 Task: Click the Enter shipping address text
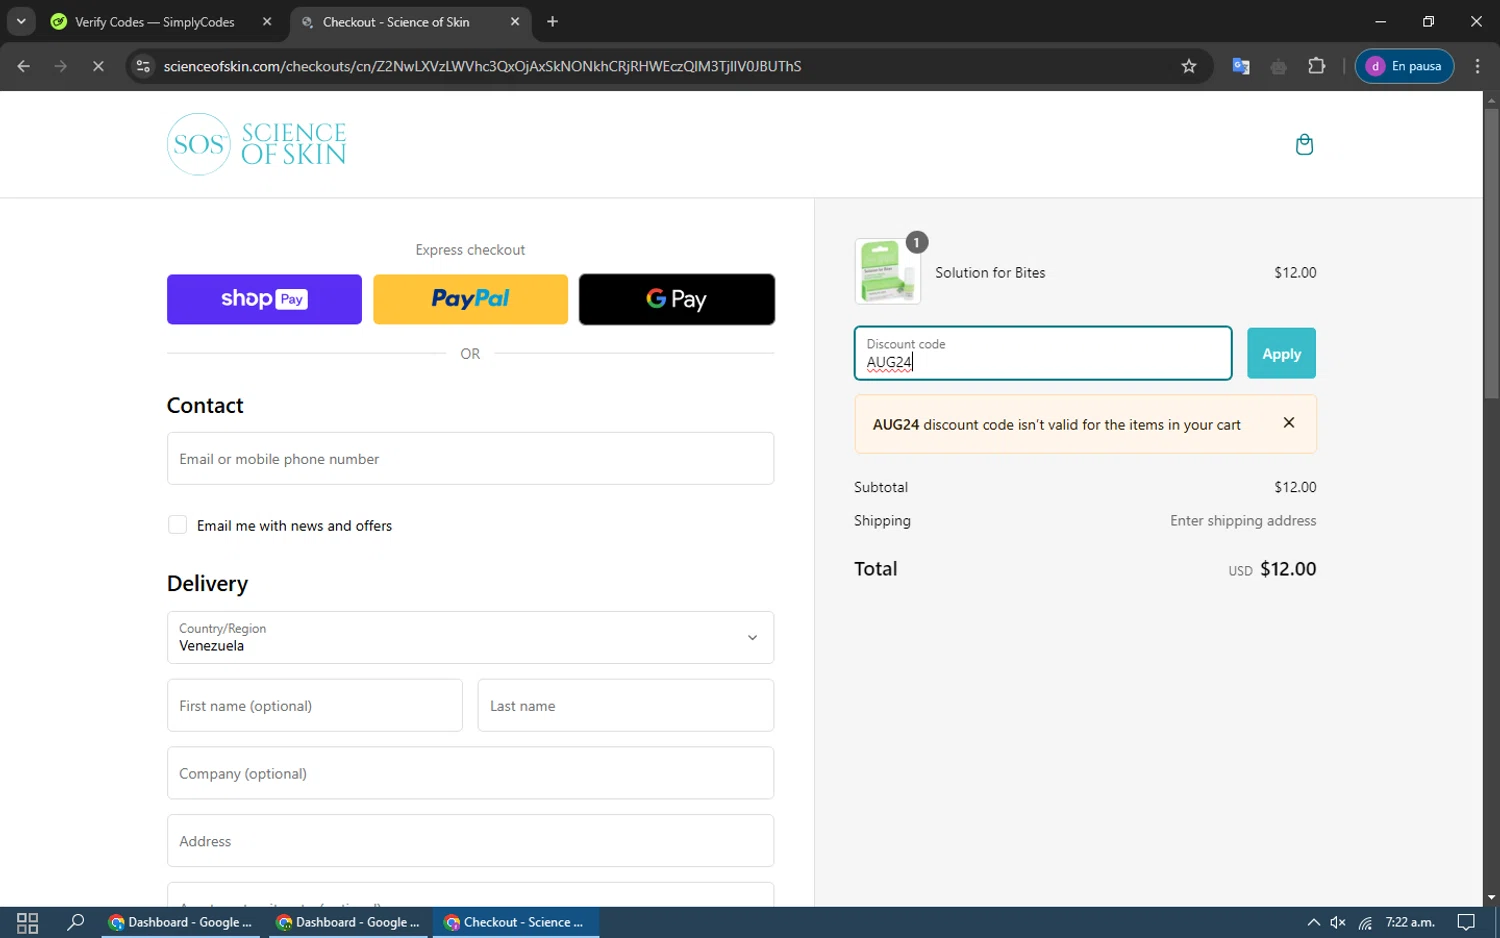click(x=1243, y=520)
